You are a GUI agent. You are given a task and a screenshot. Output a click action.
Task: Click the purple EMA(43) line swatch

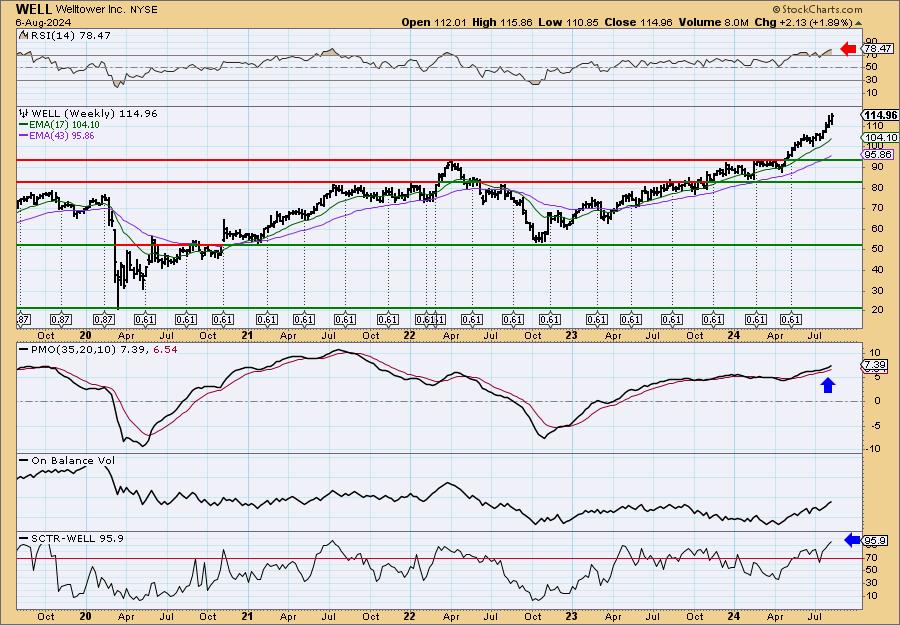24,136
